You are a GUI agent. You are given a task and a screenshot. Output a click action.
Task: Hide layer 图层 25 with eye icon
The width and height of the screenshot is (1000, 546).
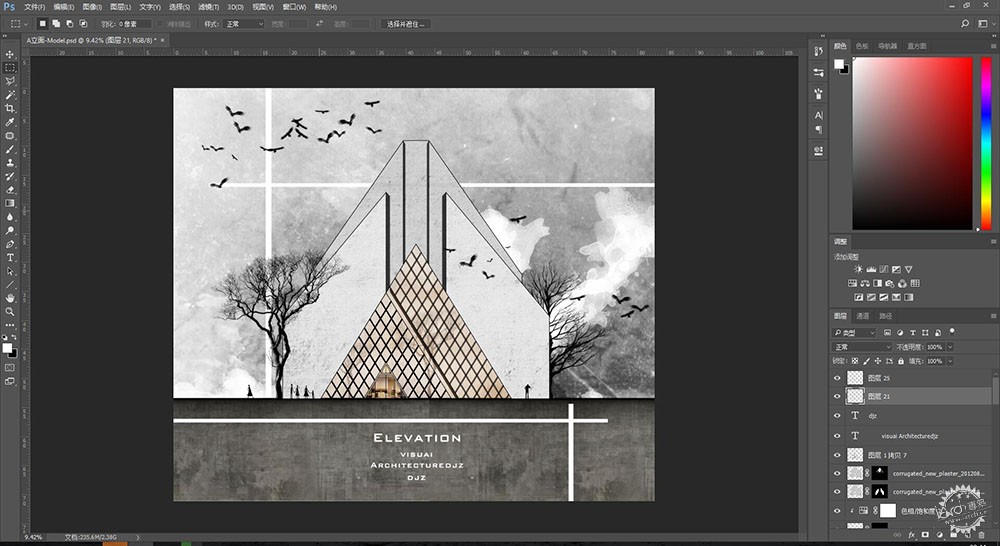(837, 378)
